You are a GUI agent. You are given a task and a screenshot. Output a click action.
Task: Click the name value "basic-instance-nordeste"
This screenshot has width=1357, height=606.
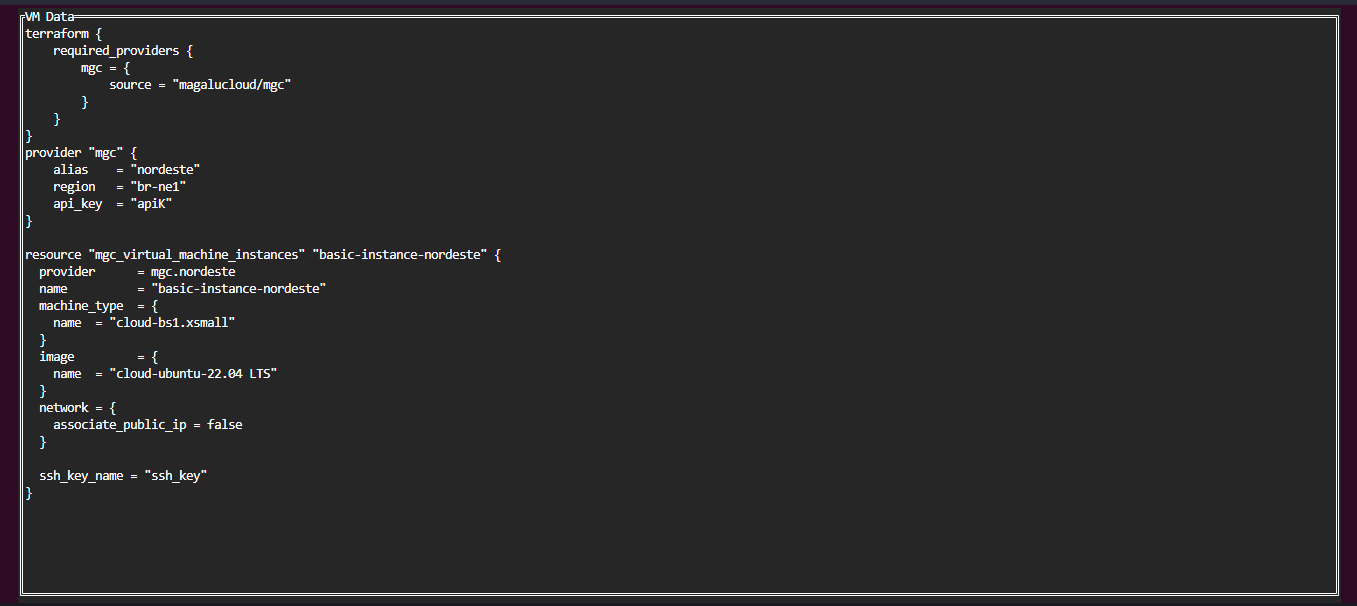coord(239,288)
